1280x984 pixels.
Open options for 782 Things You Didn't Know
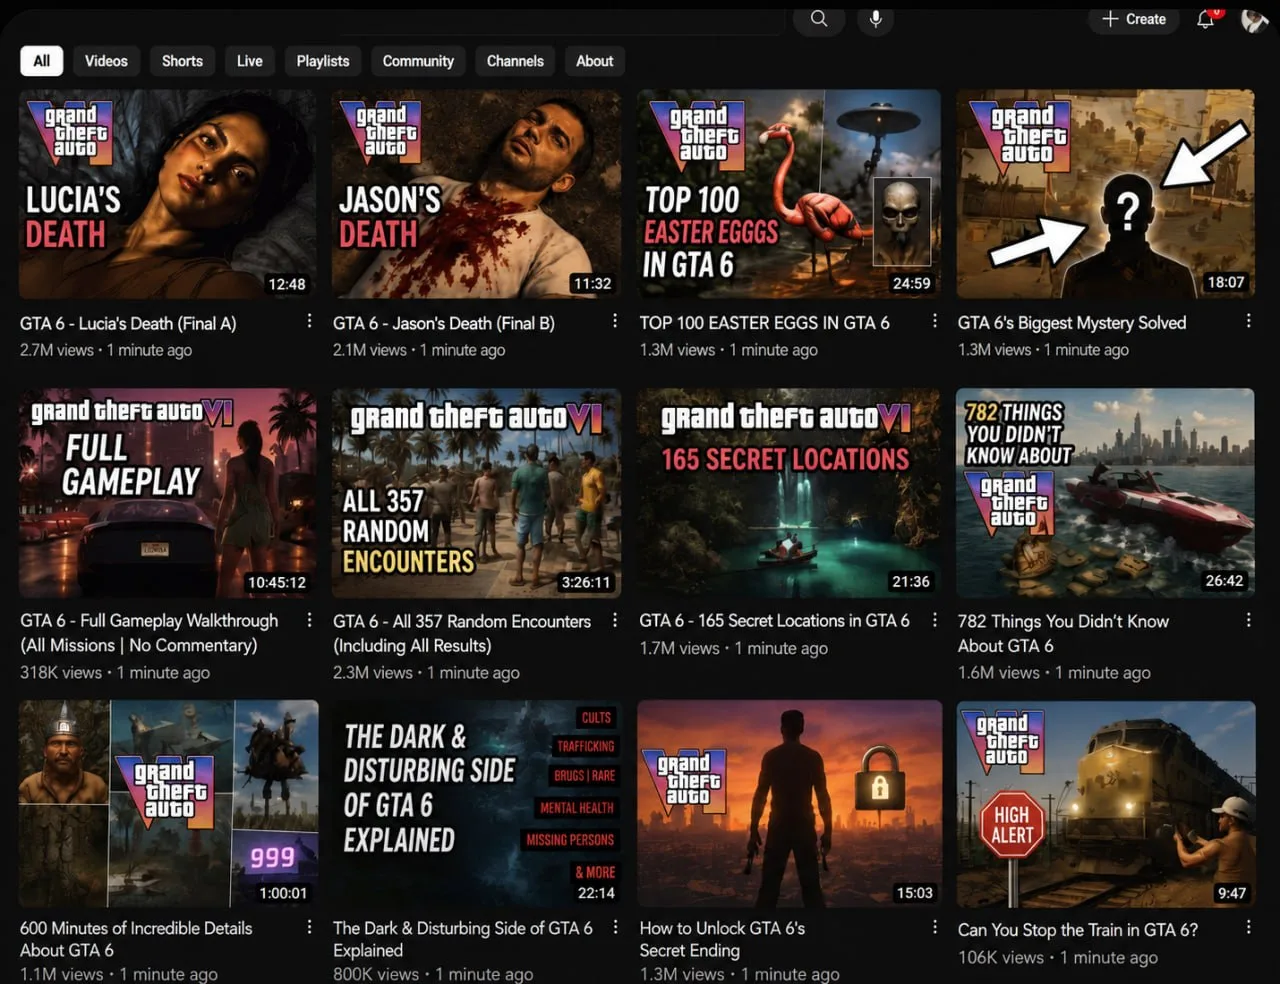(1248, 620)
